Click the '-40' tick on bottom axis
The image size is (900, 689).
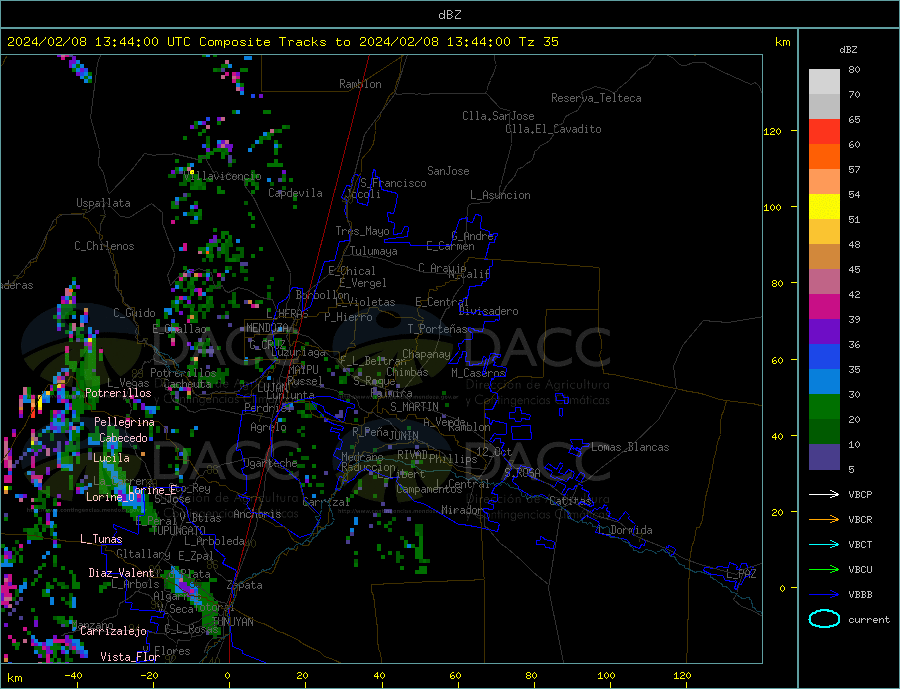tap(73, 675)
